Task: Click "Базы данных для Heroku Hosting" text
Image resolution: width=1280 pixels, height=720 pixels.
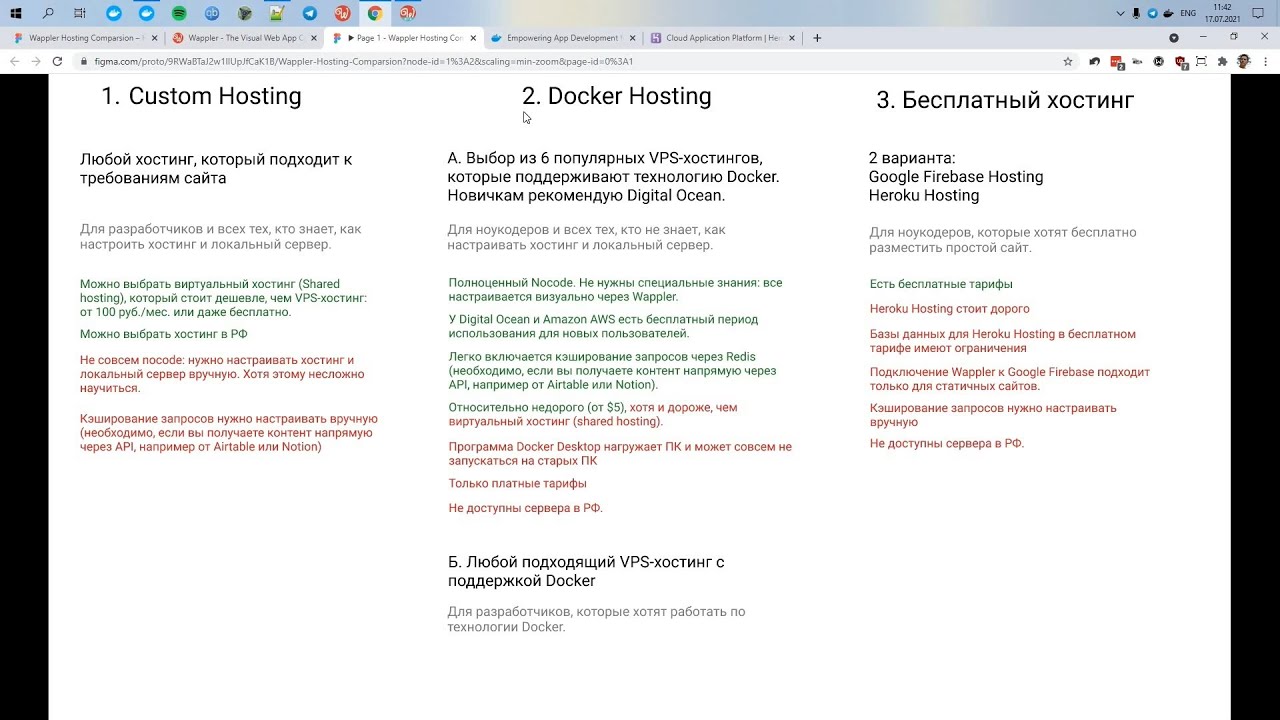Action: (x=1003, y=341)
